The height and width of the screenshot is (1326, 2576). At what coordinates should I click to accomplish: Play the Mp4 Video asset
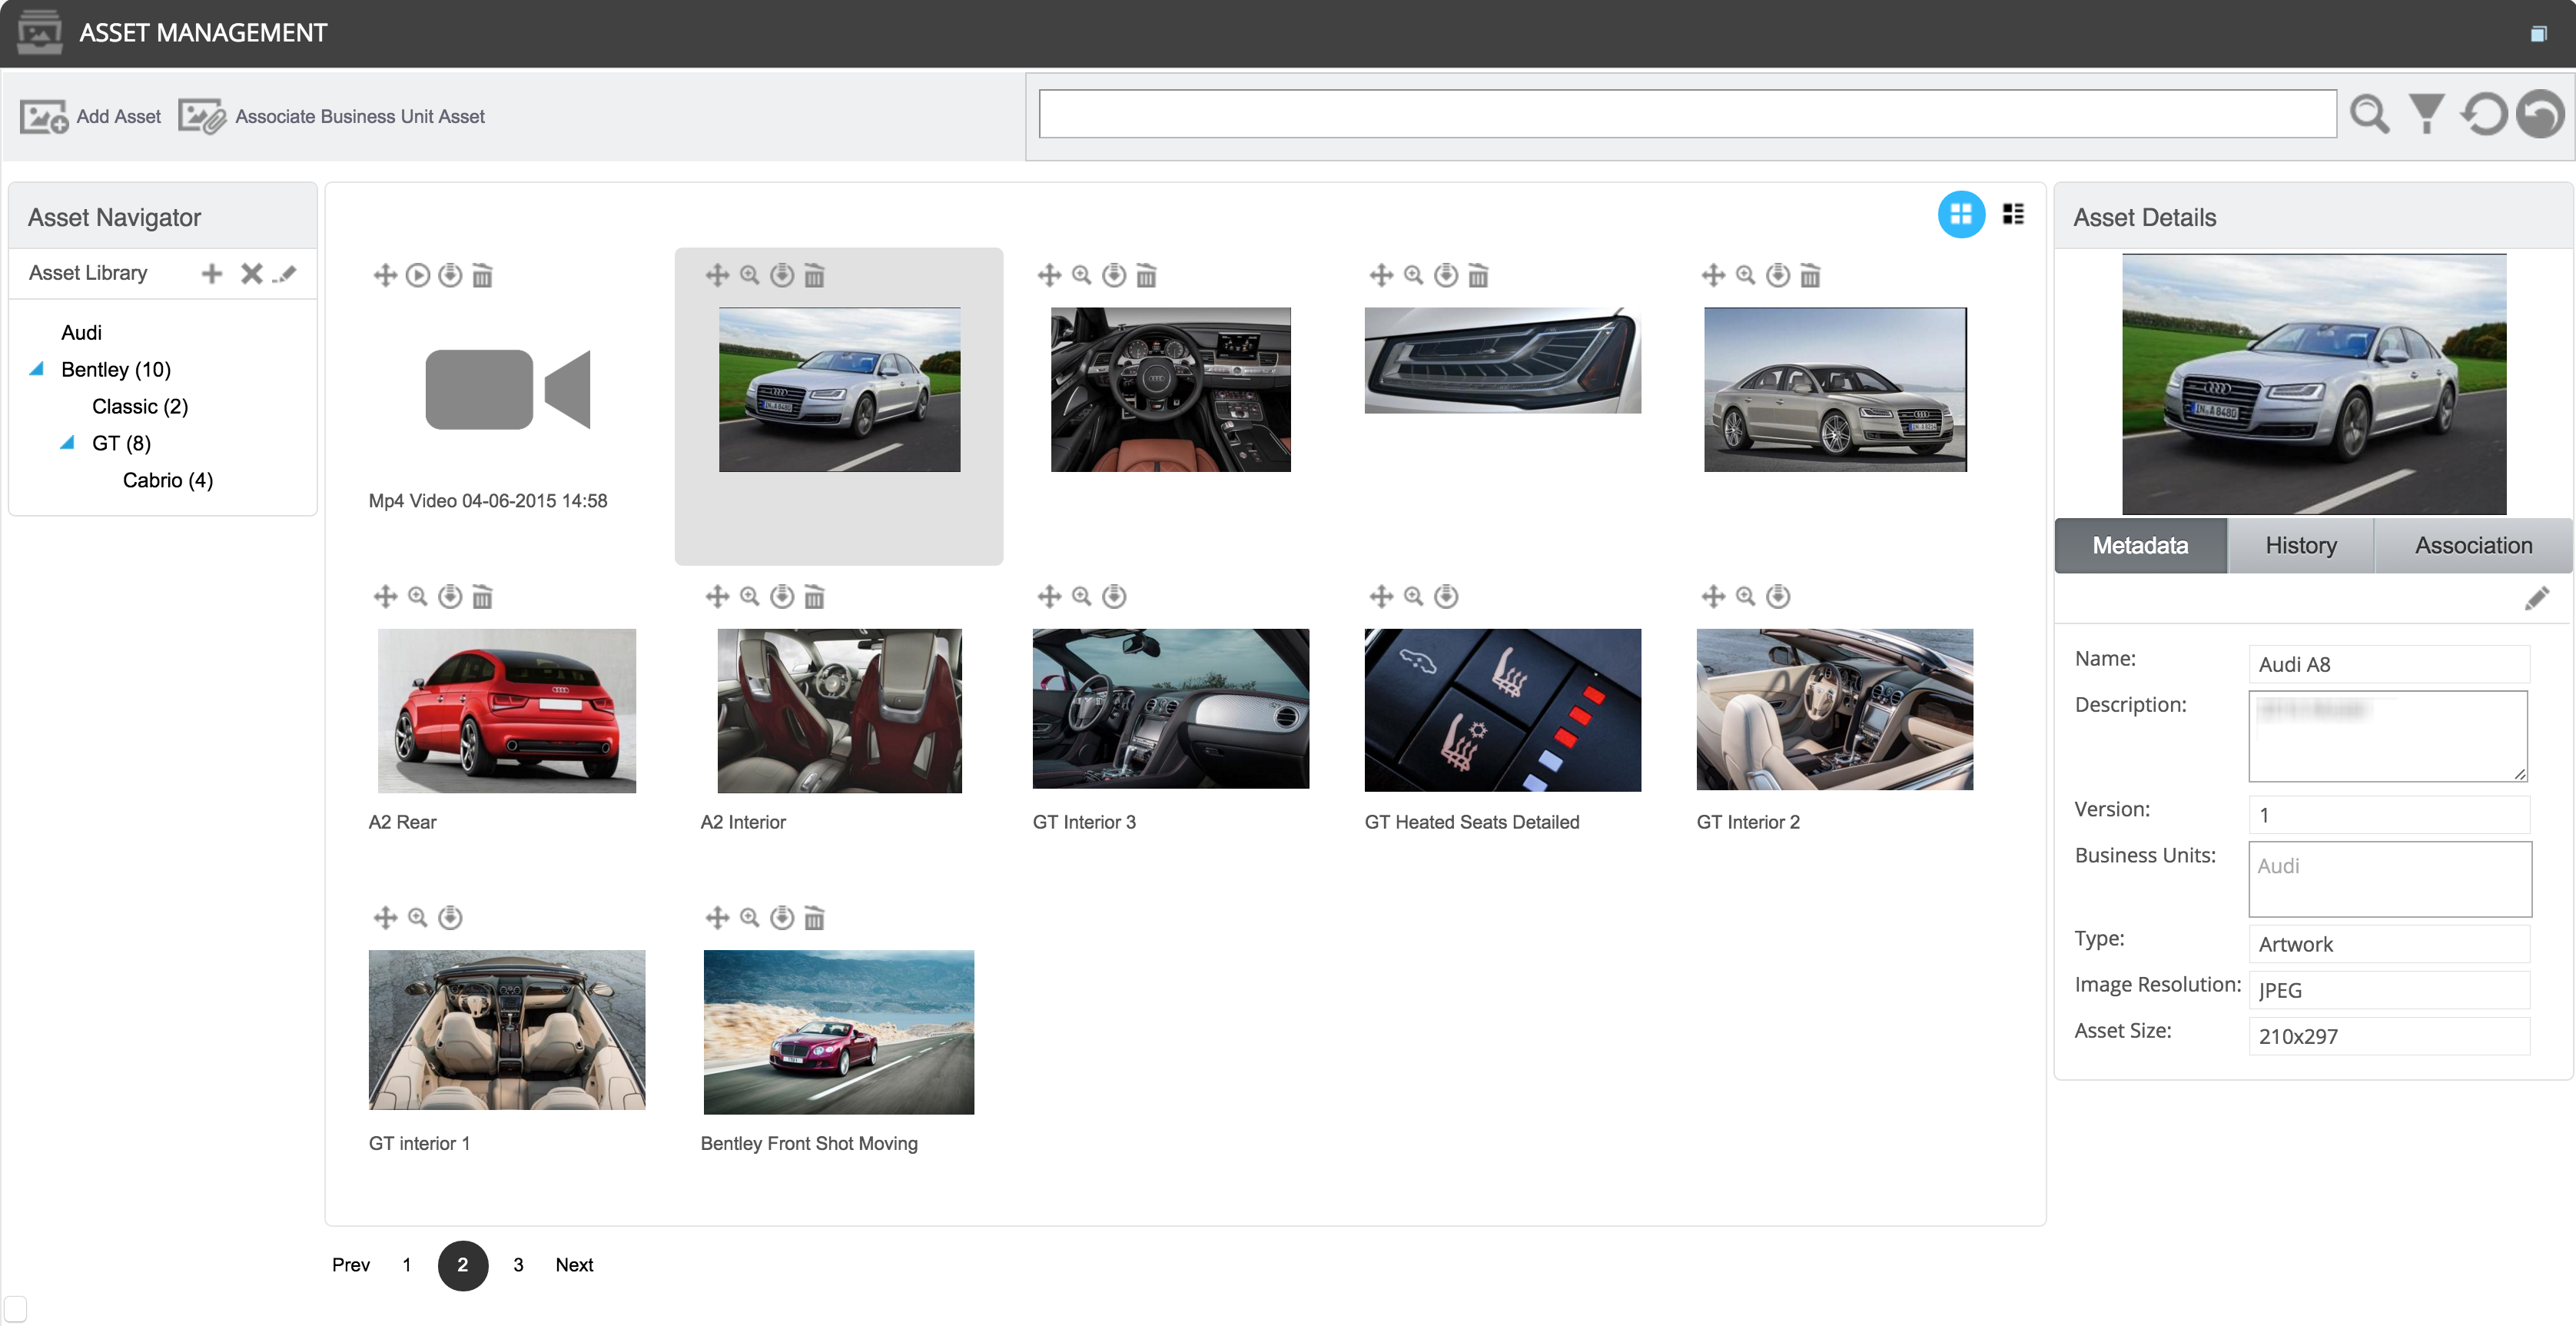coord(418,275)
